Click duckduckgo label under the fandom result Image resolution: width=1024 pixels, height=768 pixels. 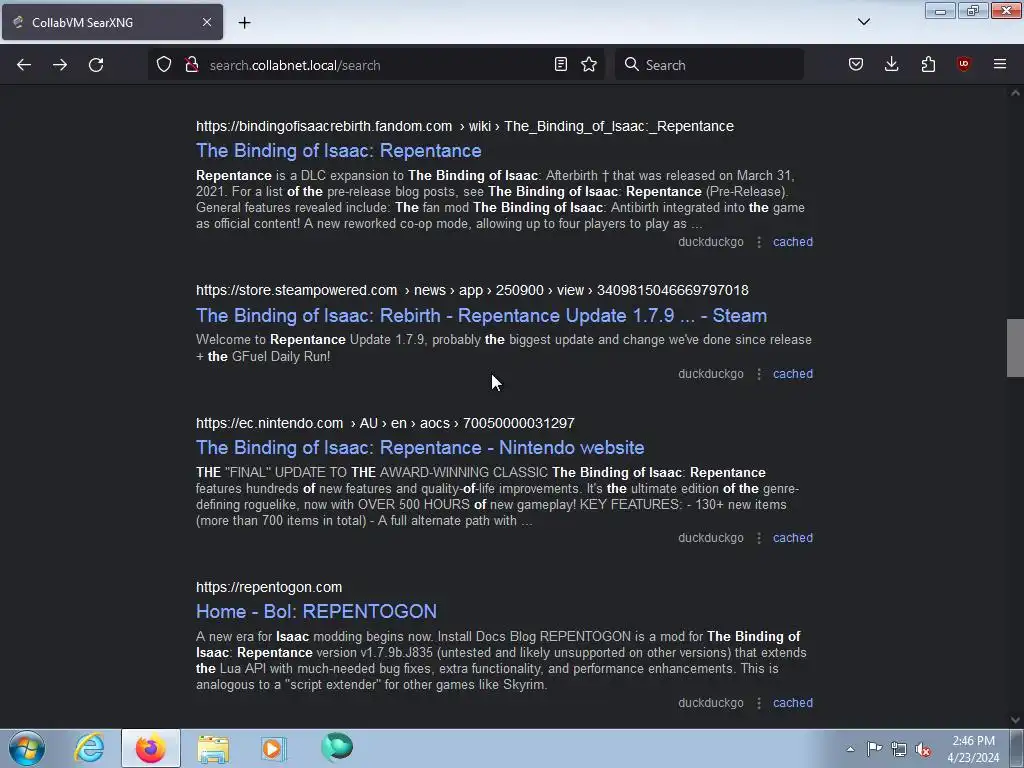click(711, 242)
